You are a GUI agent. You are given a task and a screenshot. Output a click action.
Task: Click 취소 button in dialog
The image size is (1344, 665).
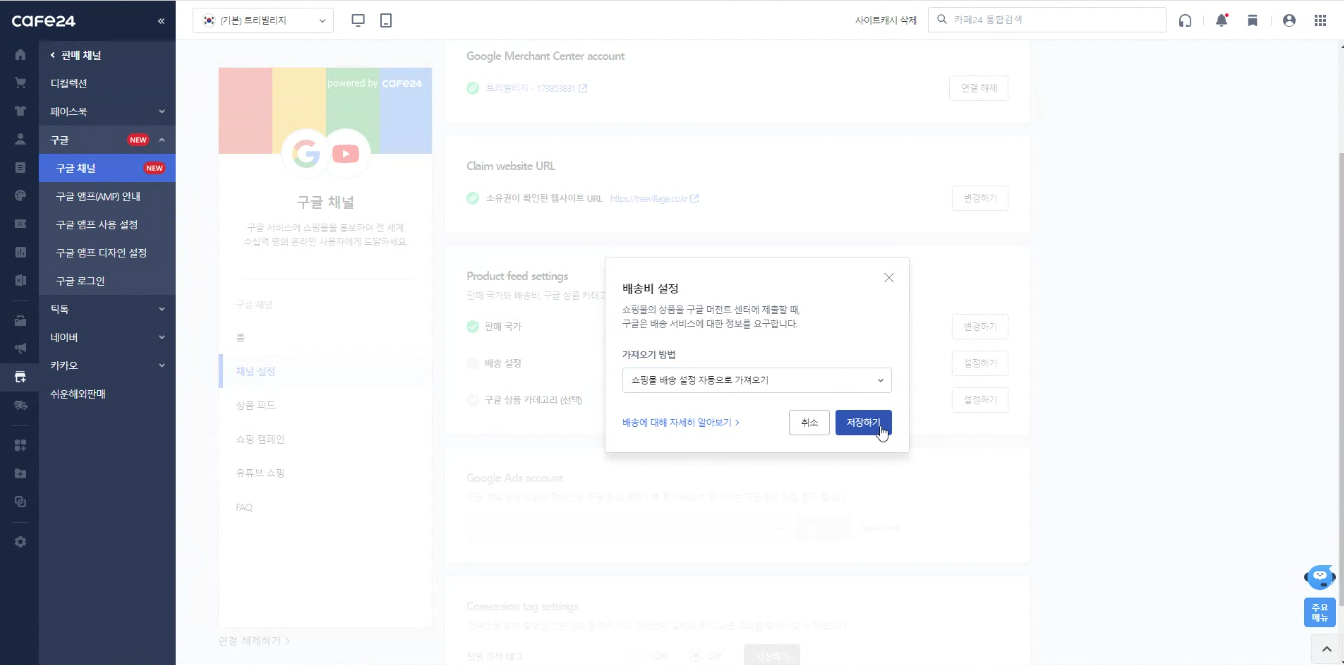[x=808, y=423]
